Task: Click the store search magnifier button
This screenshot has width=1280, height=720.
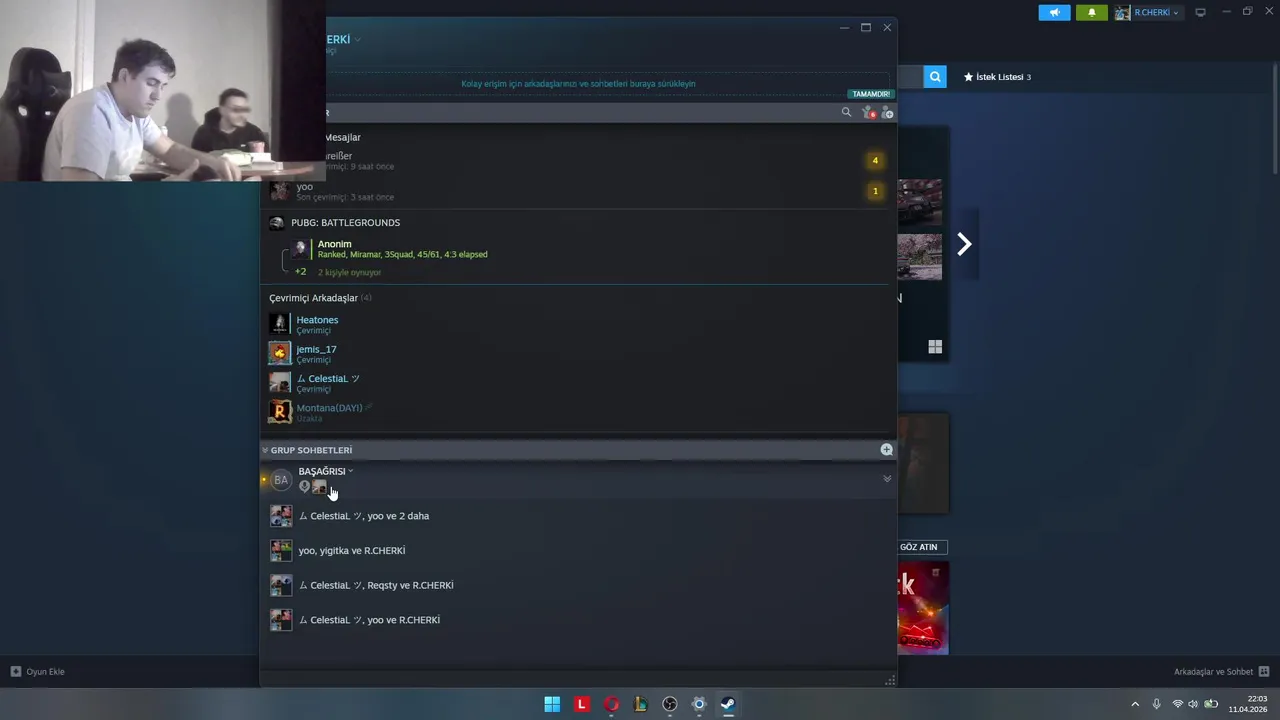Action: (935, 77)
